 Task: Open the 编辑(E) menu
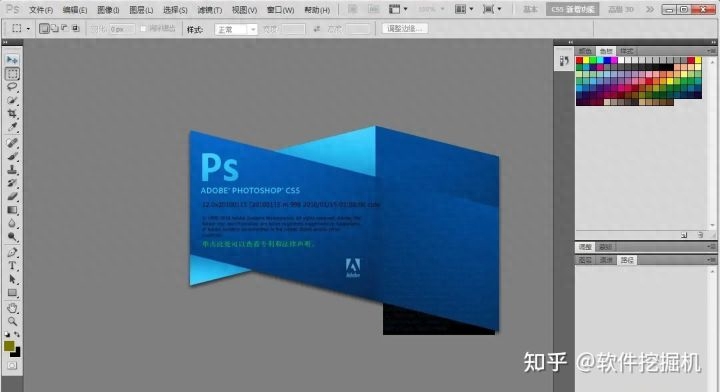tap(75, 10)
